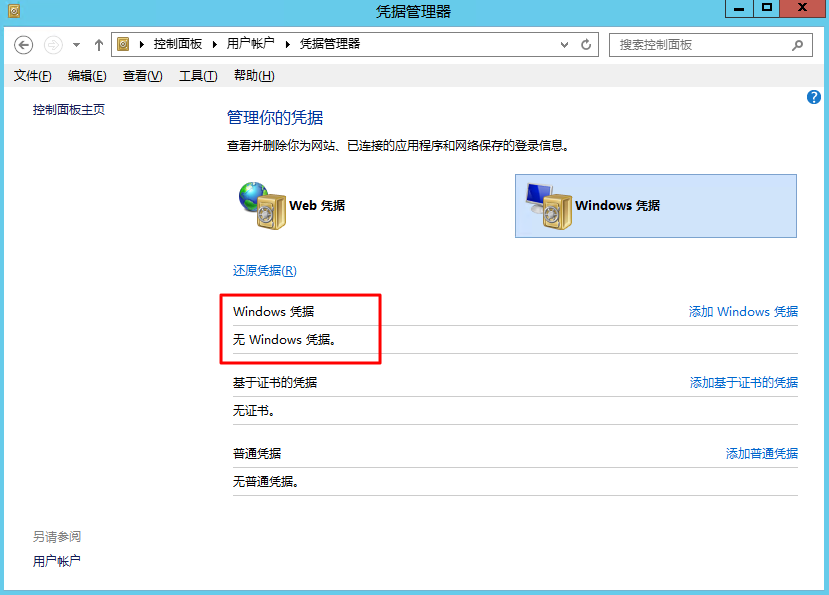Click the 无普通凭据。 text
The height and width of the screenshot is (595, 829).
click(x=266, y=481)
